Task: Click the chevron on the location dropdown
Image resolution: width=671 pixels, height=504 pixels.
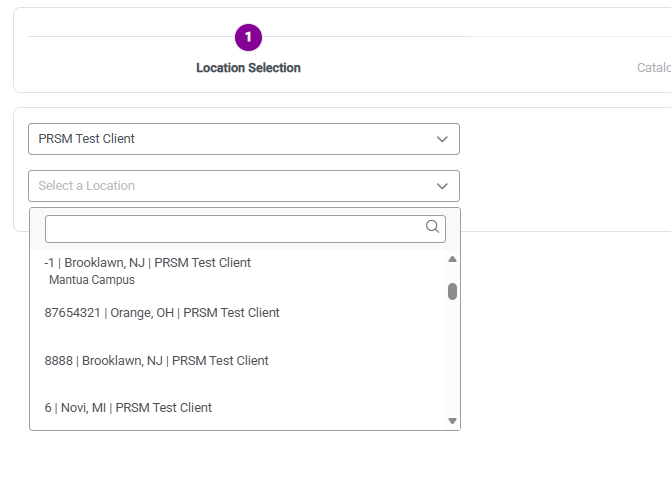Action: [x=442, y=187]
